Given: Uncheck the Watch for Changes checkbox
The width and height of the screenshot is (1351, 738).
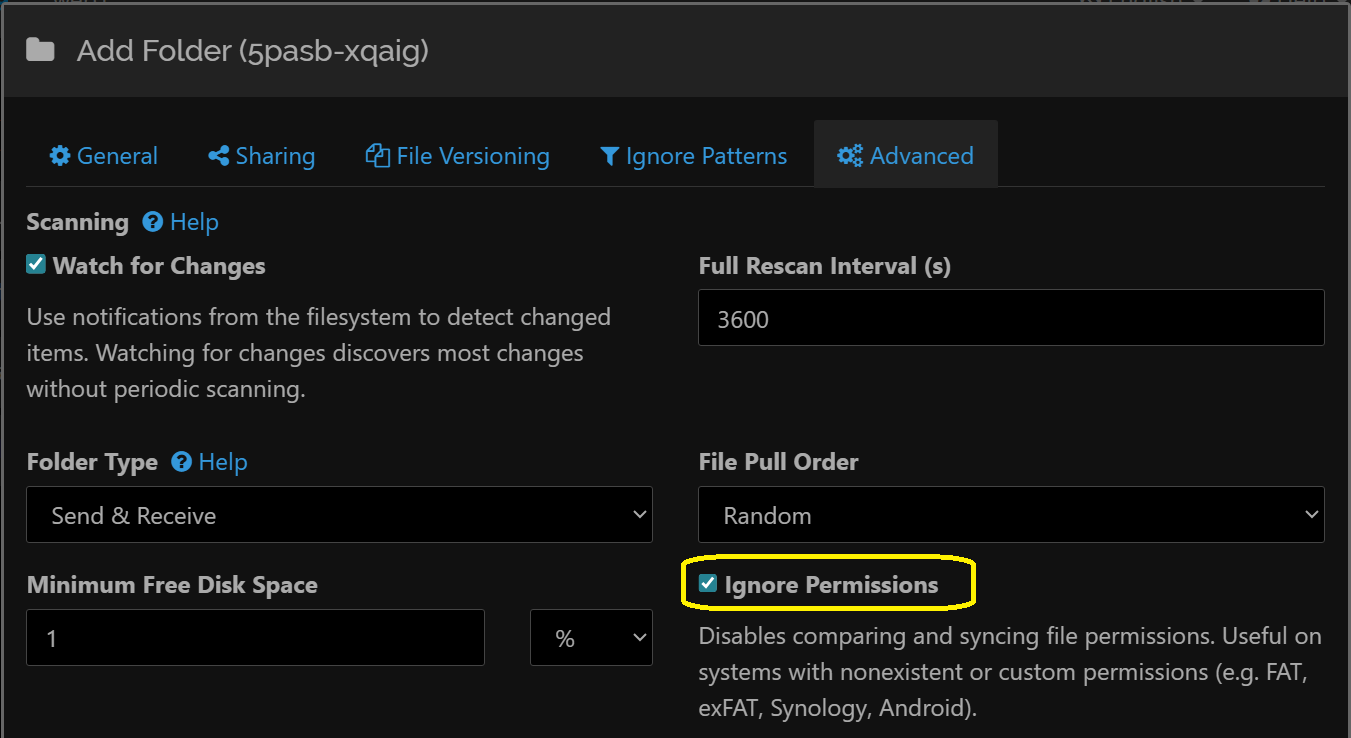Looking at the screenshot, I should tap(36, 265).
